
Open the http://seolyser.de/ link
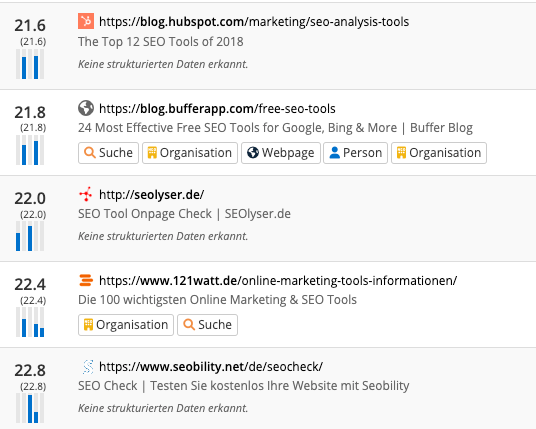[151, 195]
